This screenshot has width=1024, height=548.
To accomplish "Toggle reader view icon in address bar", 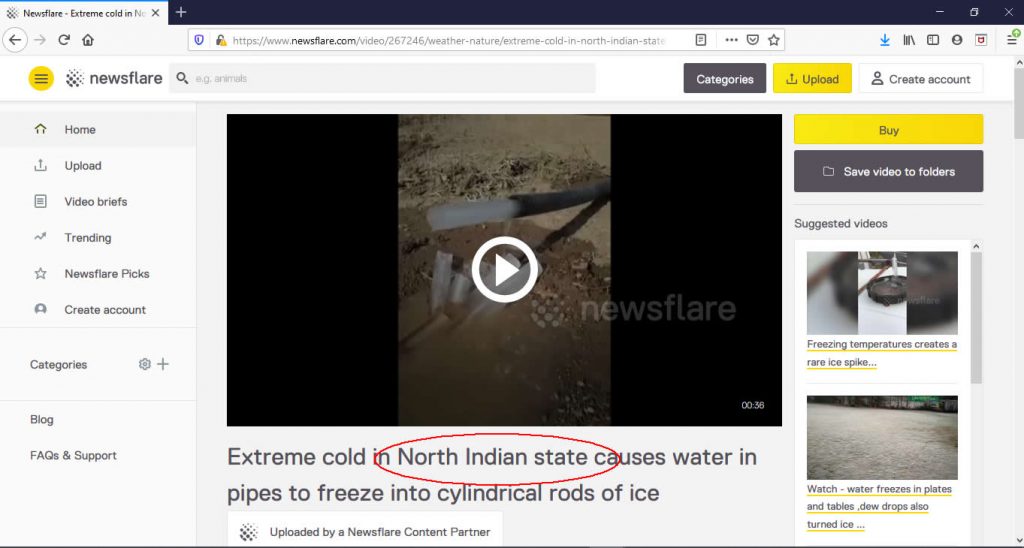I will tap(701, 40).
